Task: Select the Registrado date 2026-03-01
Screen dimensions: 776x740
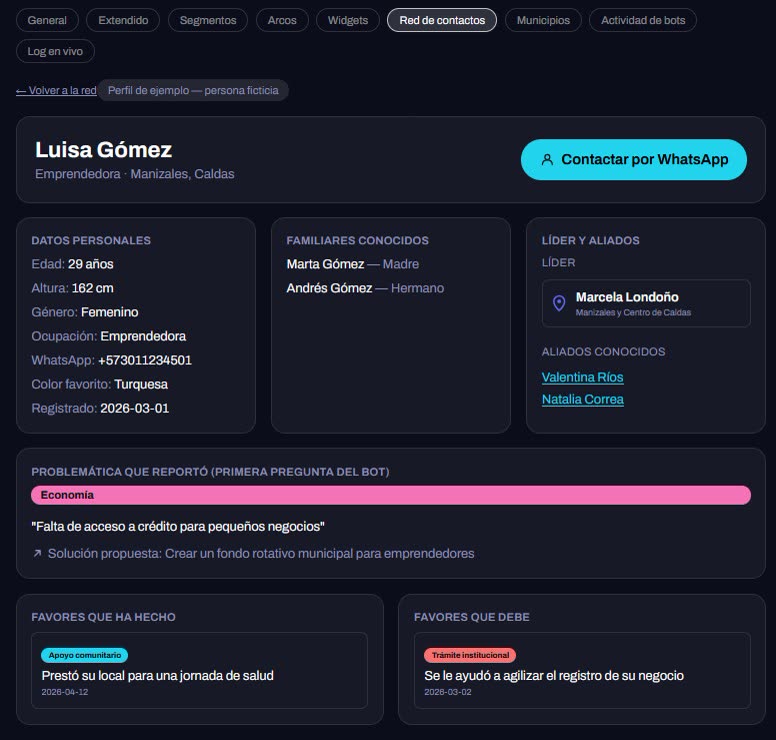Action: (135, 408)
